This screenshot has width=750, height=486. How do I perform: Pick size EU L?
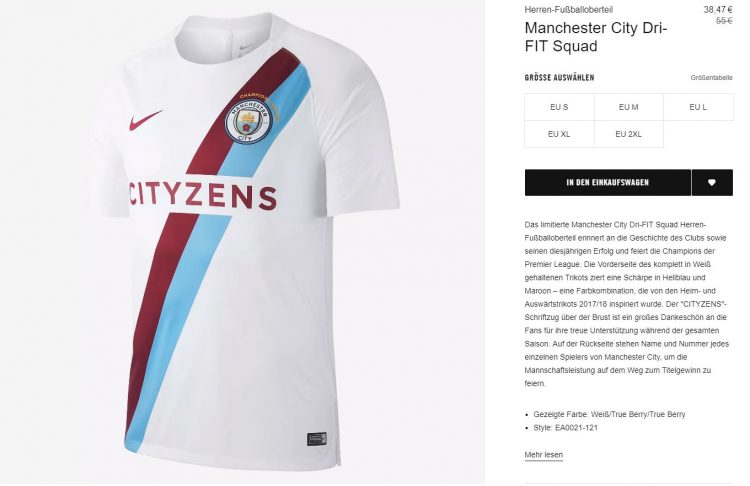(698, 107)
